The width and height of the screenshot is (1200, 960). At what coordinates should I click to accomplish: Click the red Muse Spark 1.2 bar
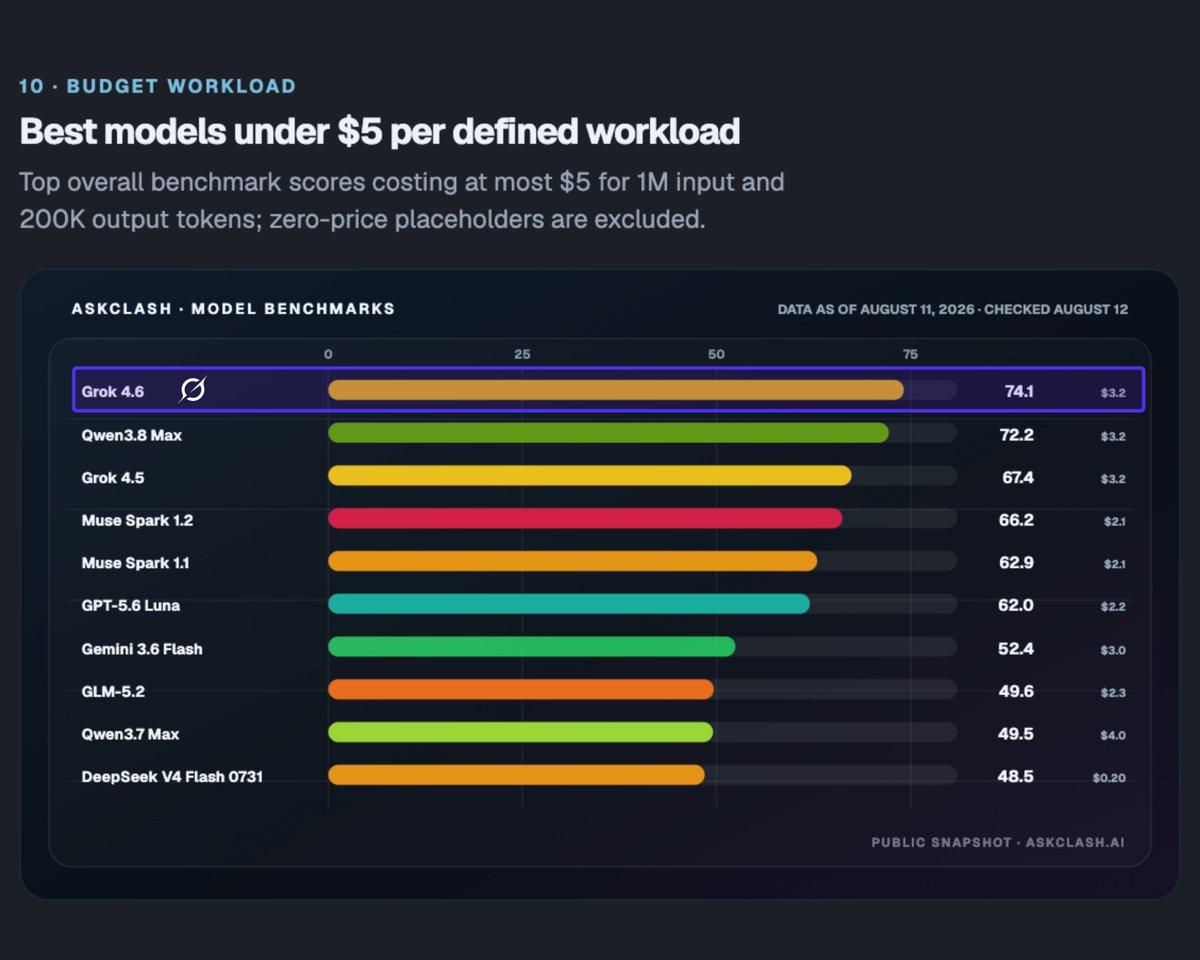585,518
